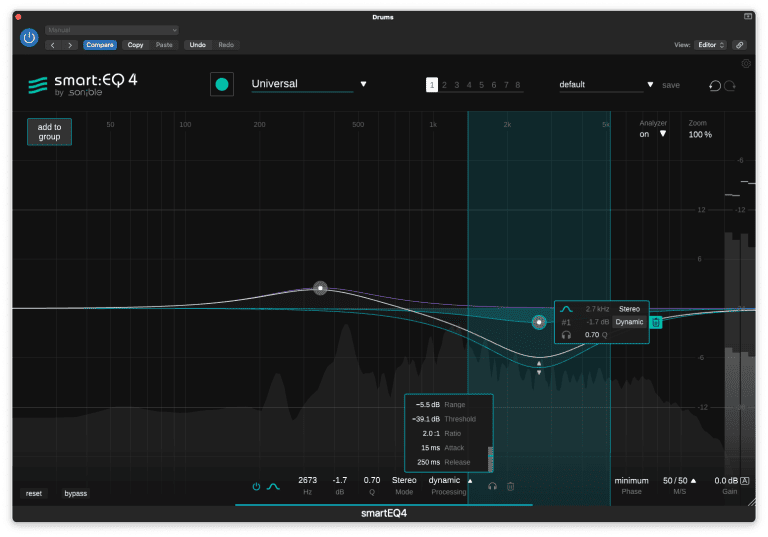Click the headphones icon in bottom bar
This screenshot has height=537, width=768.
tap(493, 487)
